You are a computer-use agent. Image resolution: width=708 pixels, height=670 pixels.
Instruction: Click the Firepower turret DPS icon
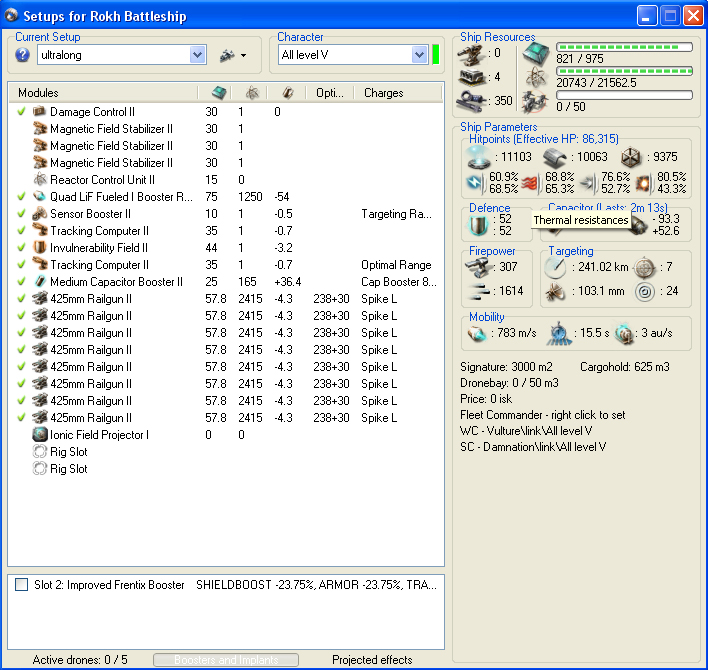click(x=479, y=267)
